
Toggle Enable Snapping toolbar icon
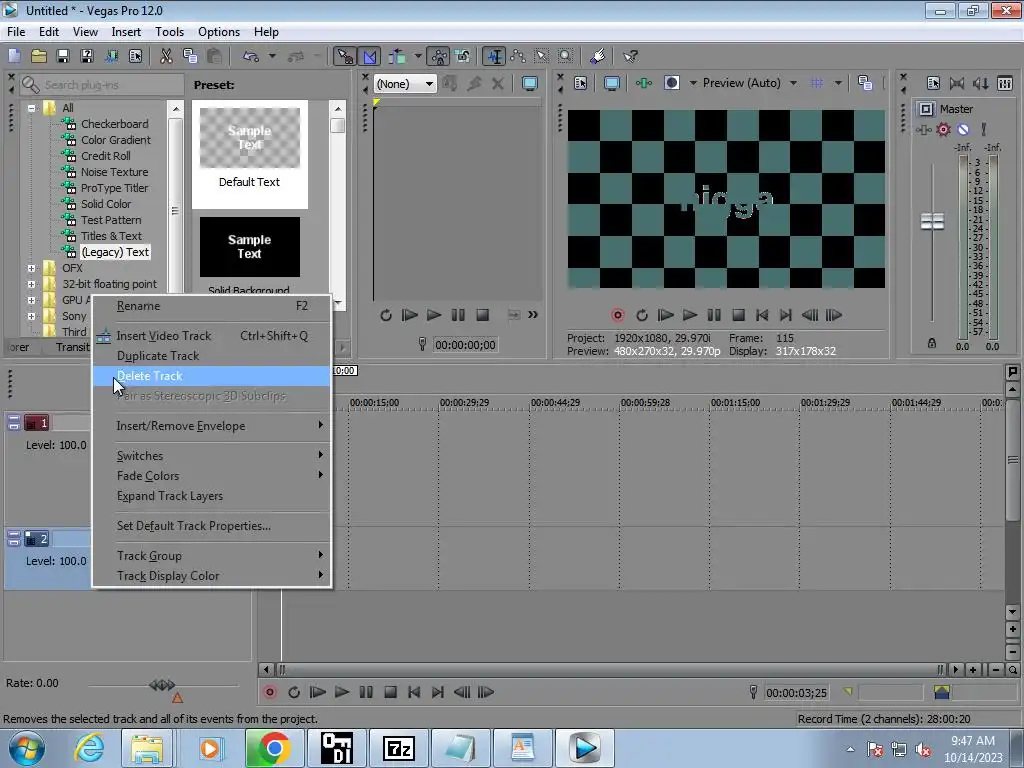tap(345, 56)
